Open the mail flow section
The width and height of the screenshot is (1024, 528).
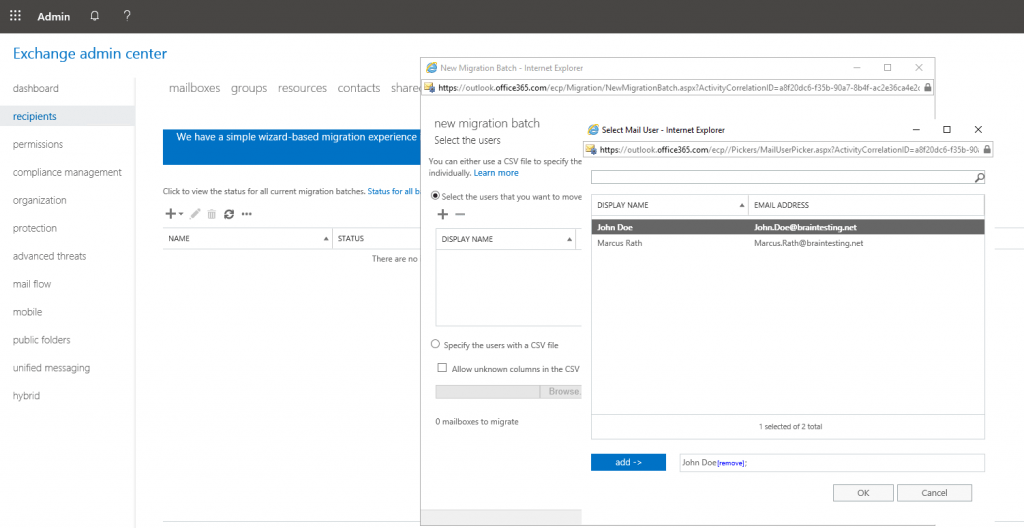(x=32, y=284)
